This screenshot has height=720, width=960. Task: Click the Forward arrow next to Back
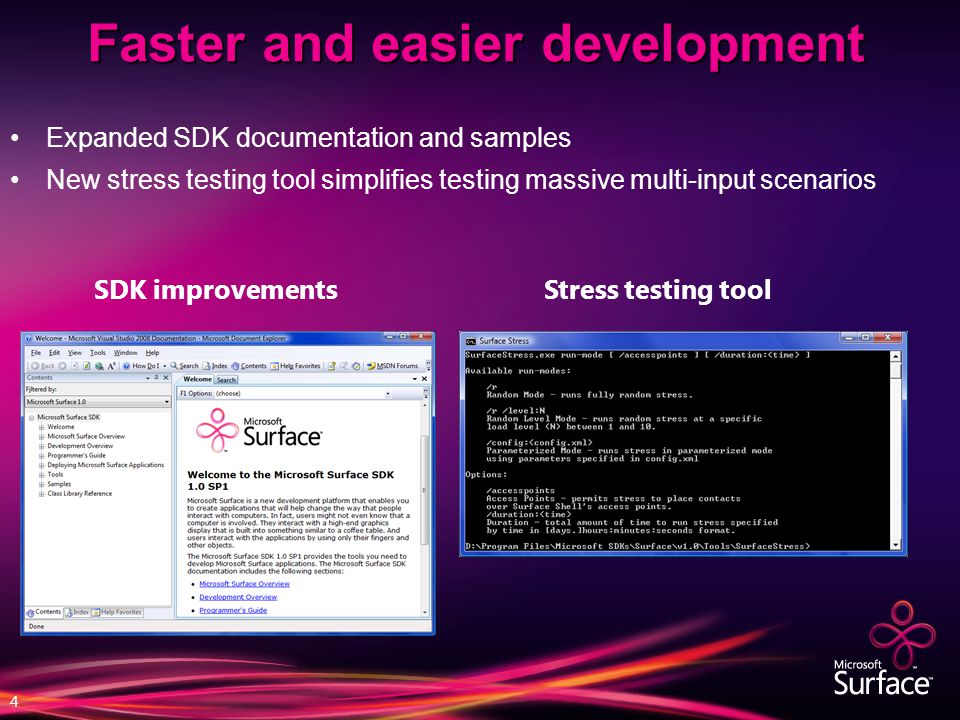click(x=62, y=366)
